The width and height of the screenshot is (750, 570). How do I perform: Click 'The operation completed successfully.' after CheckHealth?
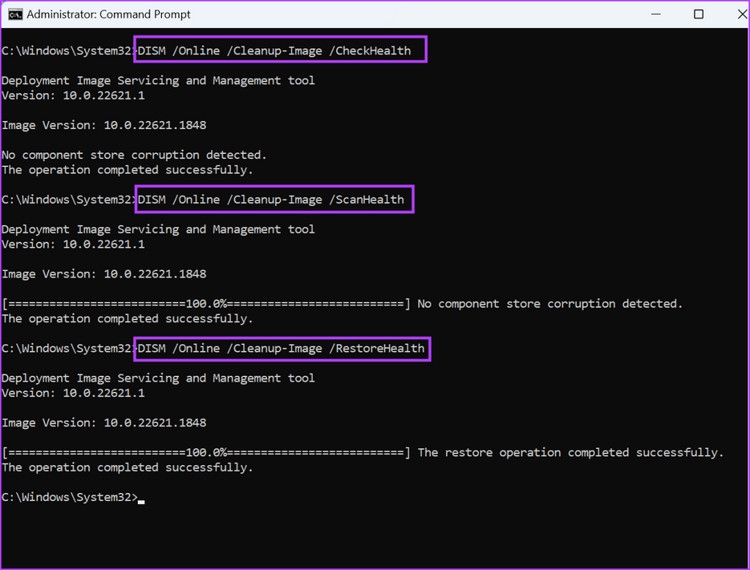[127, 170]
